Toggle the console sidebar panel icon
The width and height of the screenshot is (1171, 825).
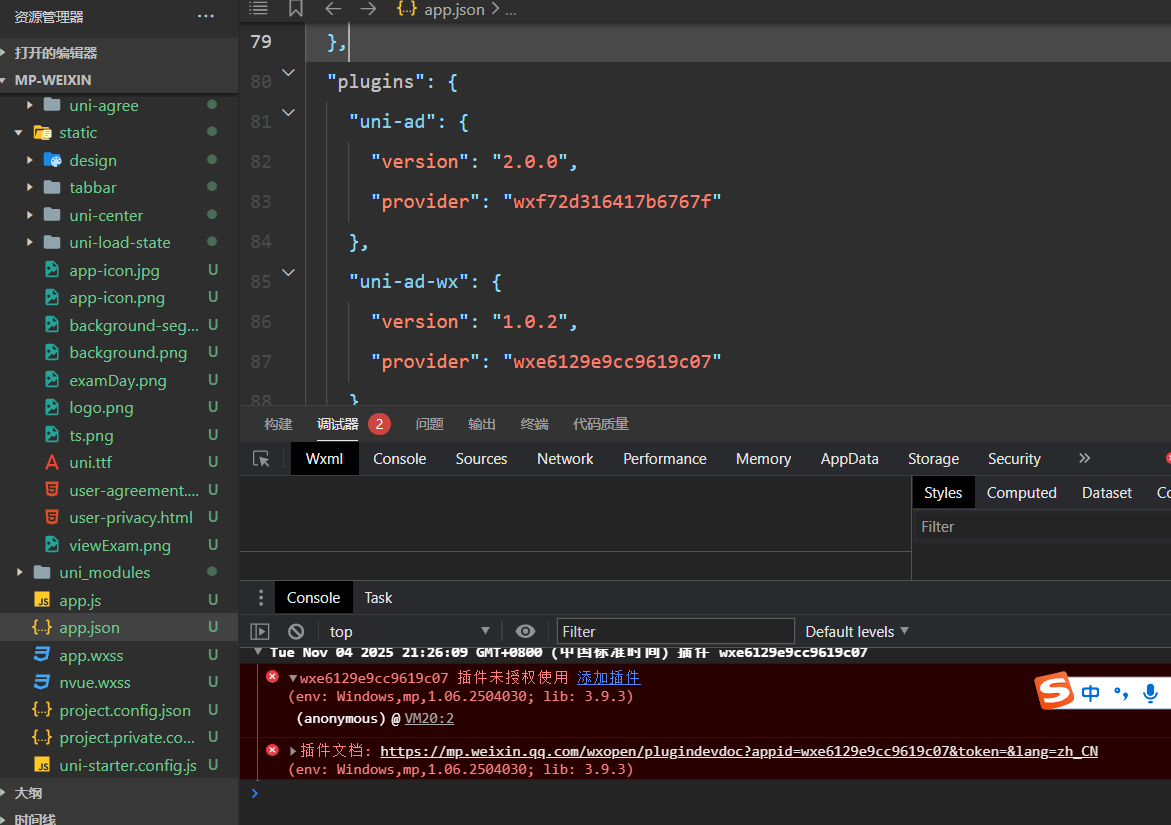260,631
